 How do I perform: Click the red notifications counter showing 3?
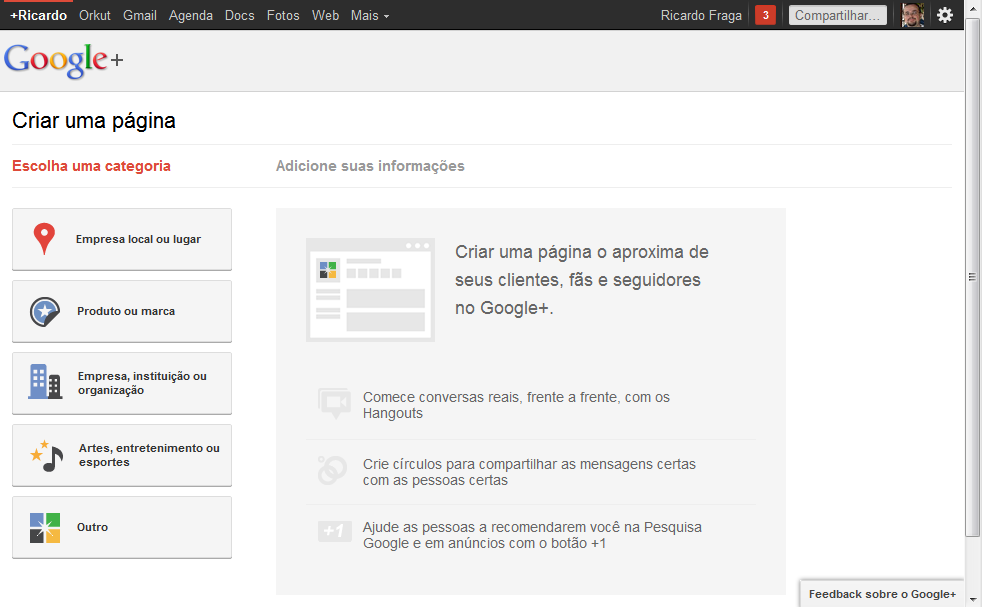[x=765, y=15]
